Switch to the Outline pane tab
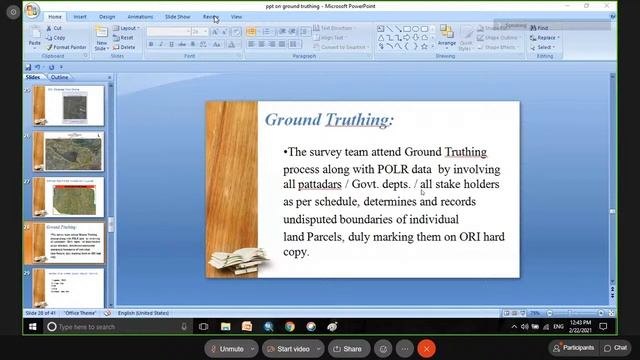 60,77
